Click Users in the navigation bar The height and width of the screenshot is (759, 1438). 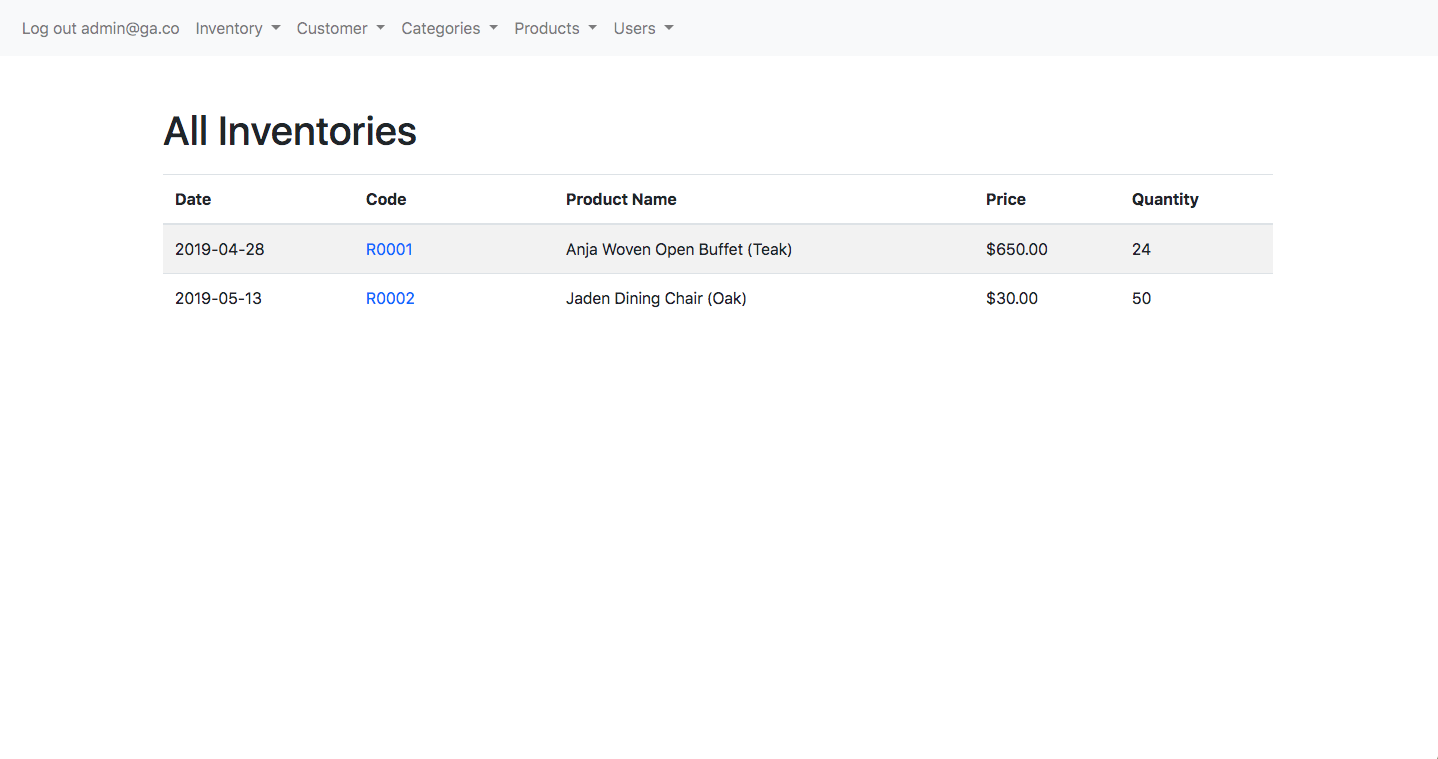(634, 28)
